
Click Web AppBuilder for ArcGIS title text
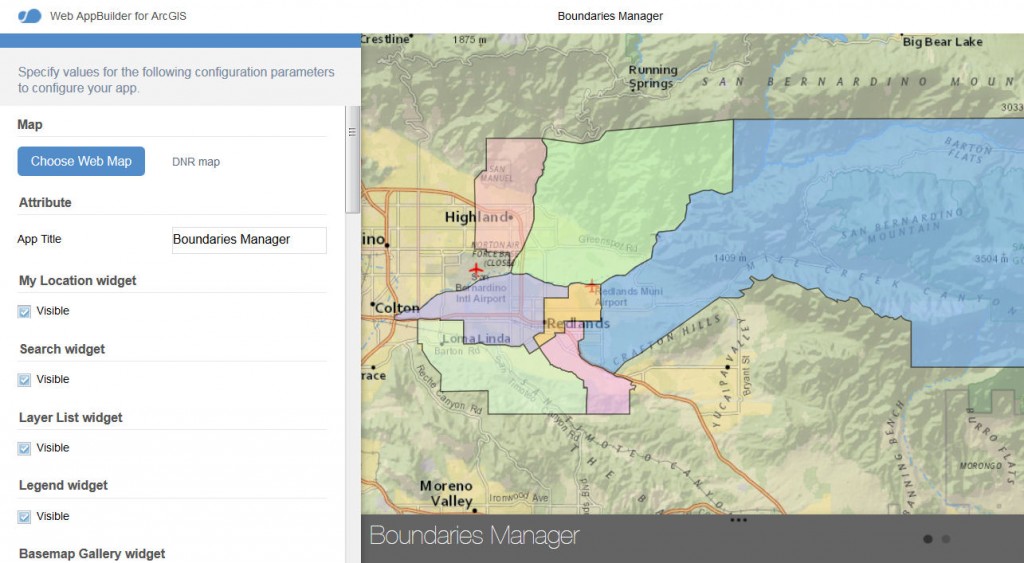click(118, 16)
